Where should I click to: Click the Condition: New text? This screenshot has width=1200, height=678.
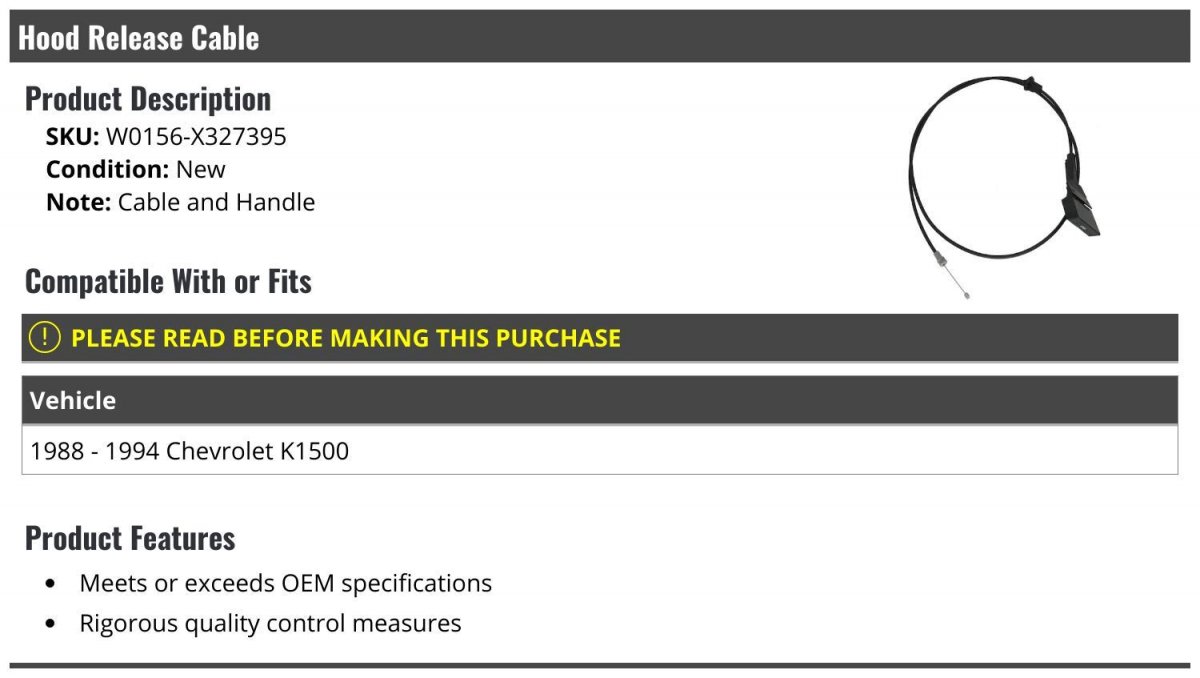click(136, 169)
